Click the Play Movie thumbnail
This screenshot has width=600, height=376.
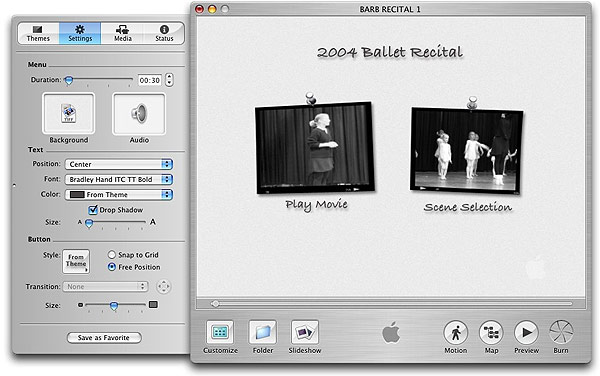click(x=315, y=148)
